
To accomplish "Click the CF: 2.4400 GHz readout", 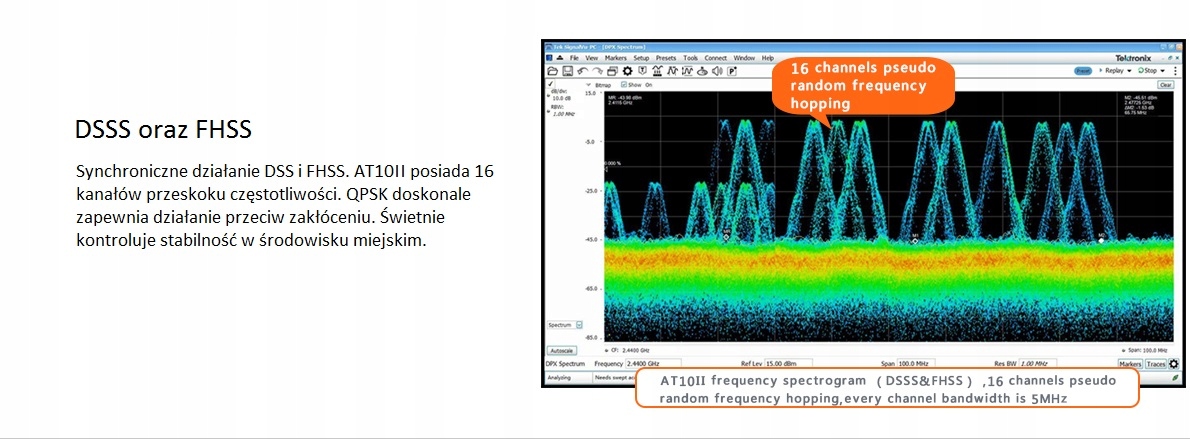I will (x=629, y=351).
